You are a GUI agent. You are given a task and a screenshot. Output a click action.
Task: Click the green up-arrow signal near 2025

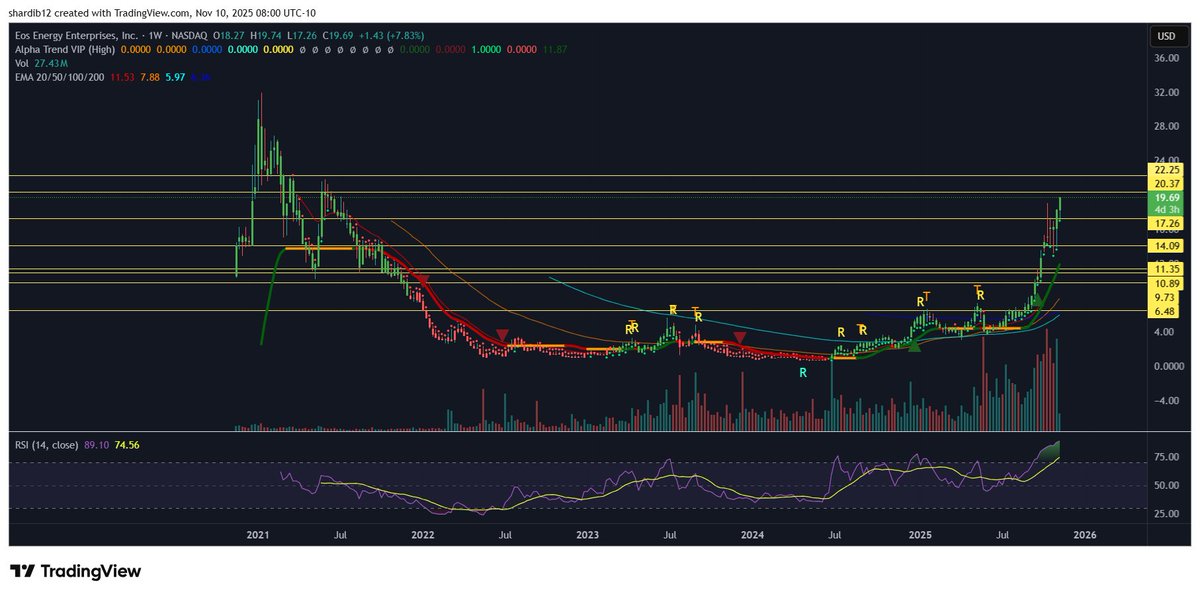click(913, 345)
